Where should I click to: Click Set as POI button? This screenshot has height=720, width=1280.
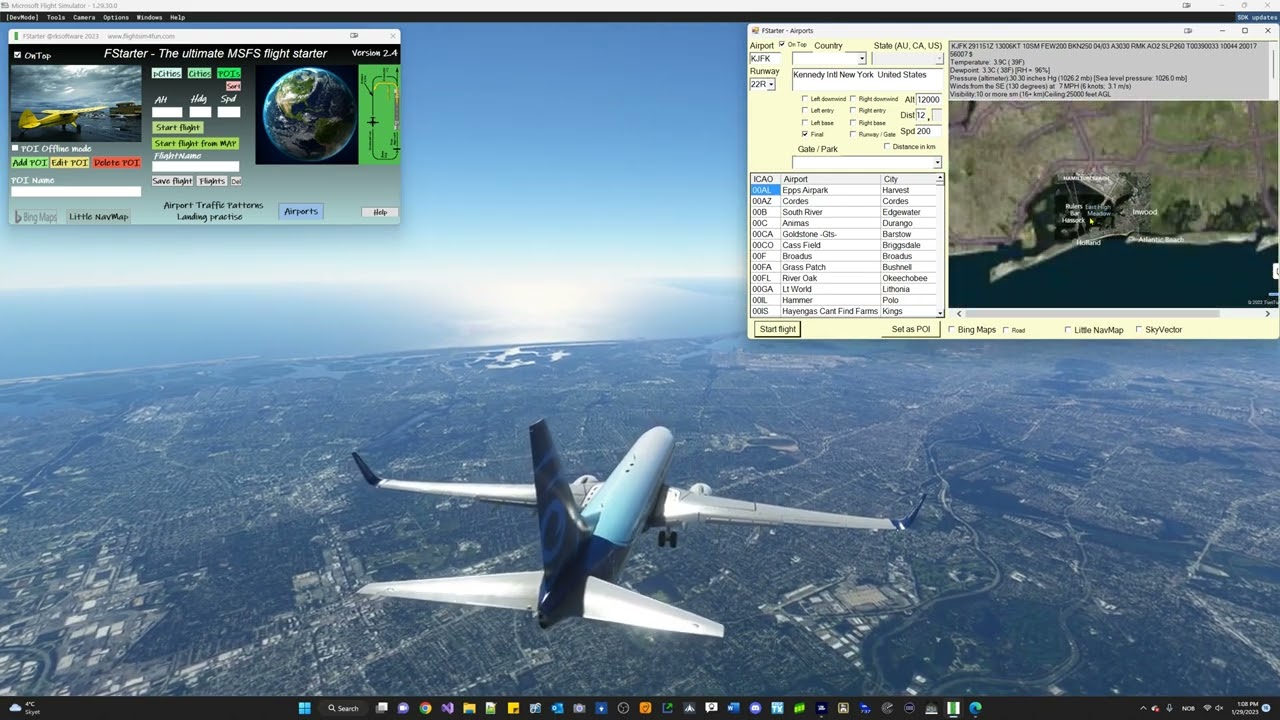point(911,329)
